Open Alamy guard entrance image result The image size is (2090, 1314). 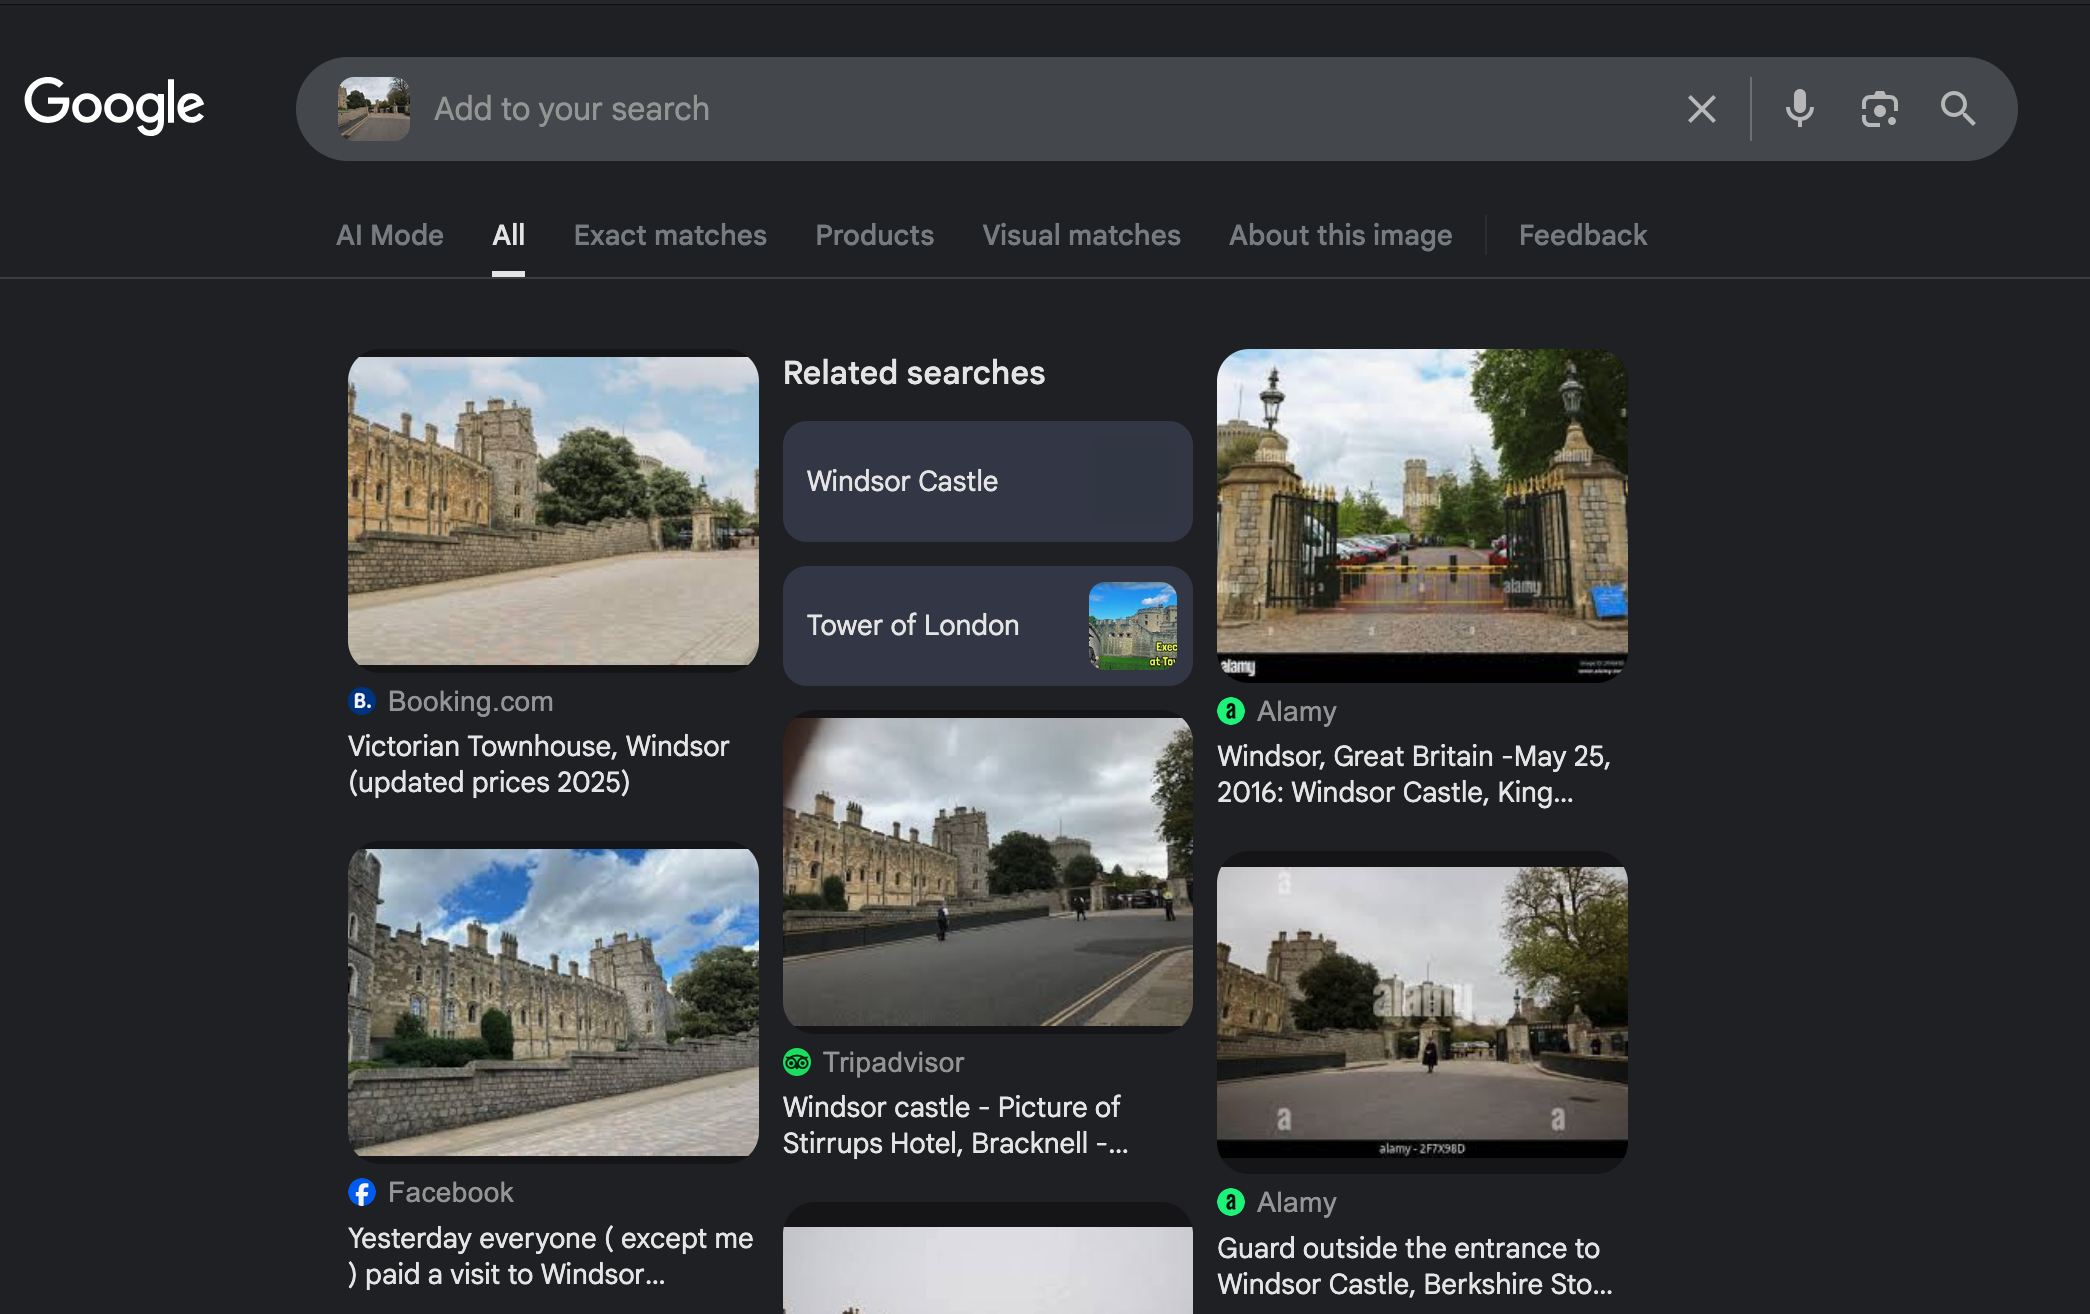(1422, 1012)
